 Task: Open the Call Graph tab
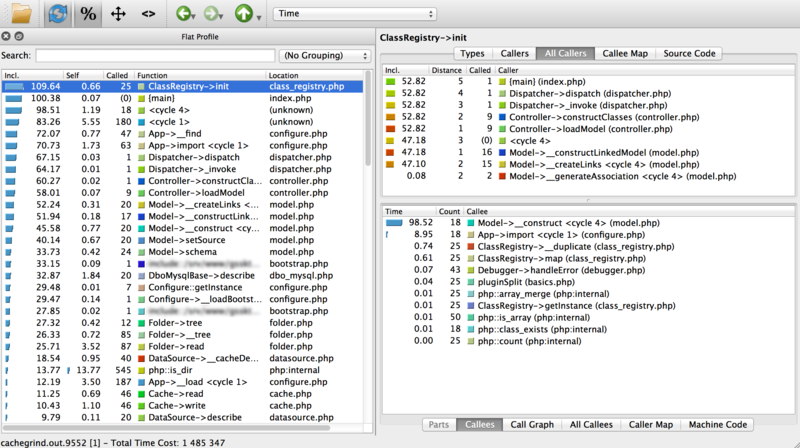click(x=532, y=425)
